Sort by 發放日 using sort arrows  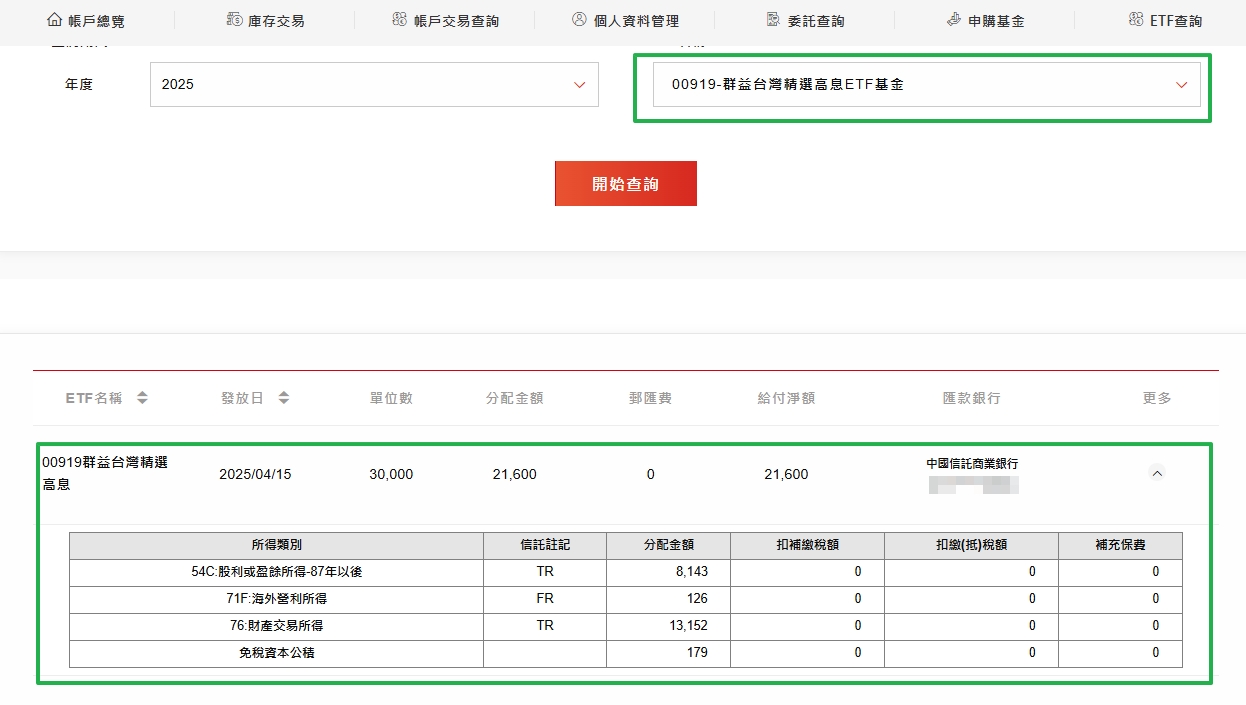pos(284,398)
